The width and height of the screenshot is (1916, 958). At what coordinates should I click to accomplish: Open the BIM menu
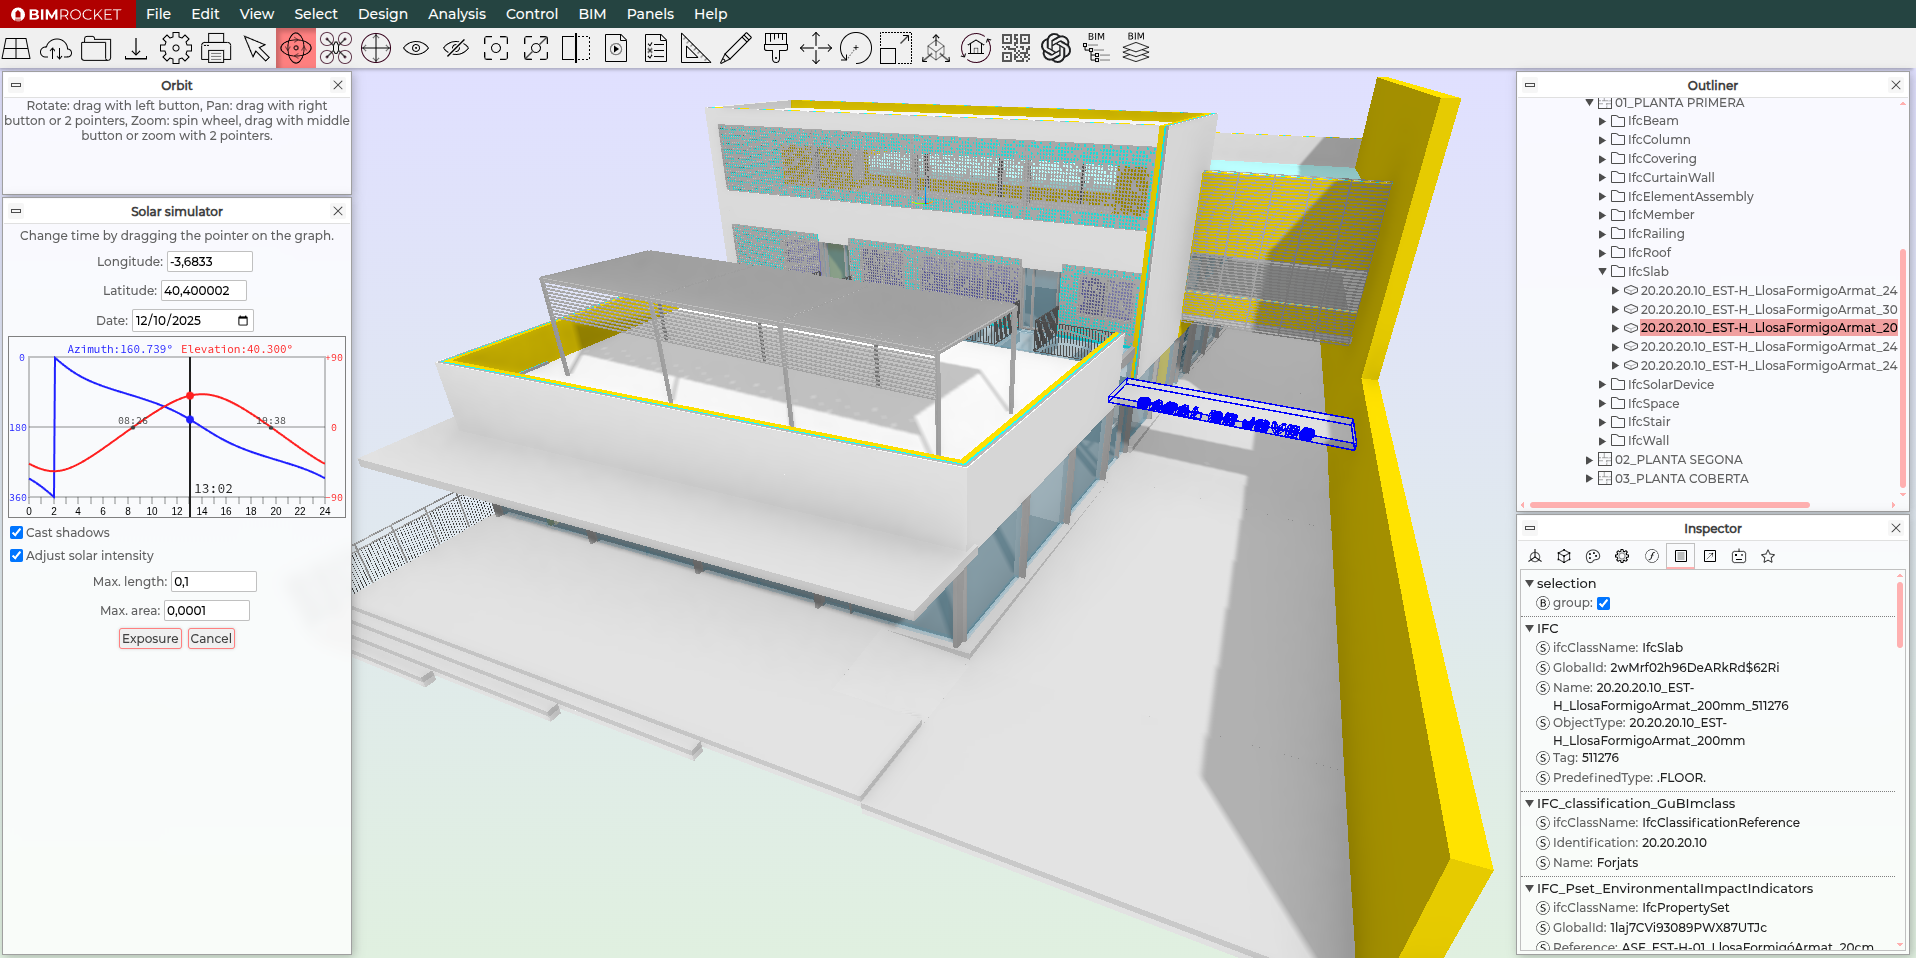click(x=592, y=14)
